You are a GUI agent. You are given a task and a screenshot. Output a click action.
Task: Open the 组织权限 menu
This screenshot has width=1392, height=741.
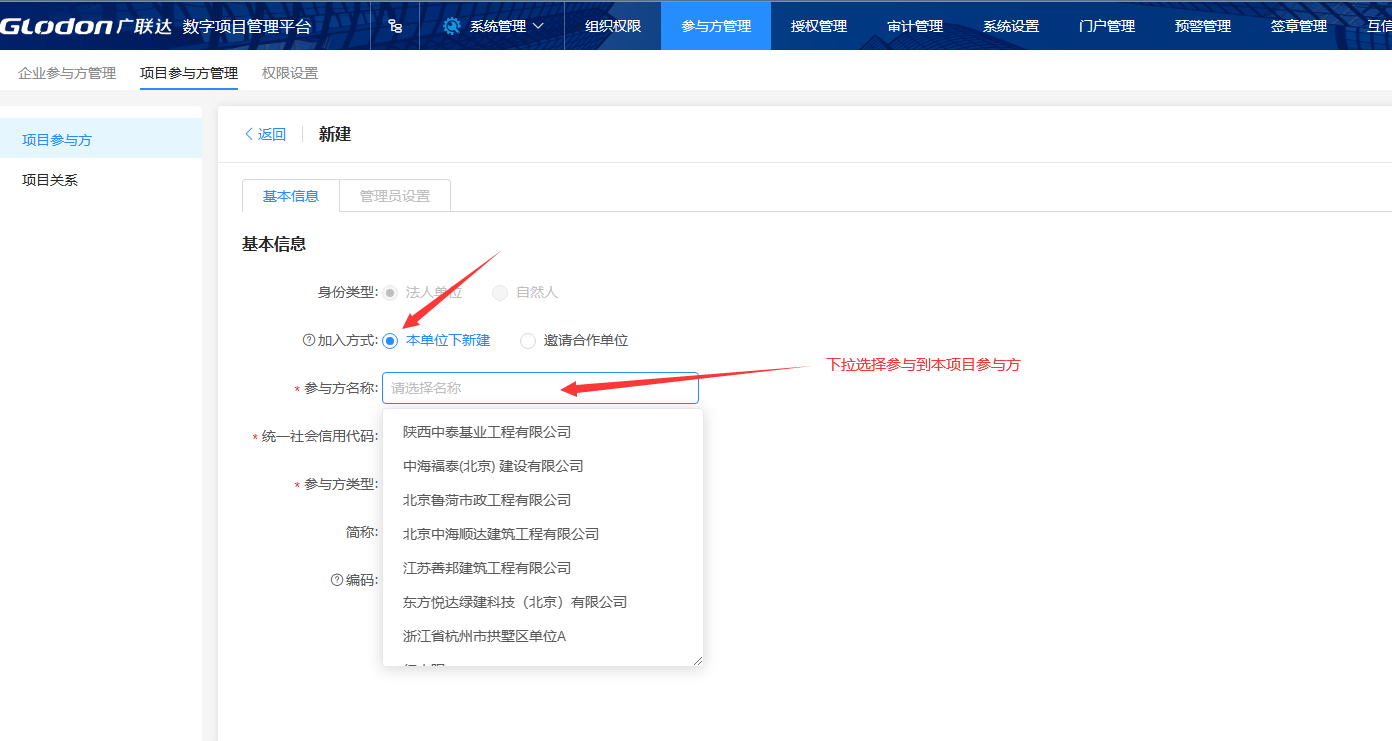613,26
